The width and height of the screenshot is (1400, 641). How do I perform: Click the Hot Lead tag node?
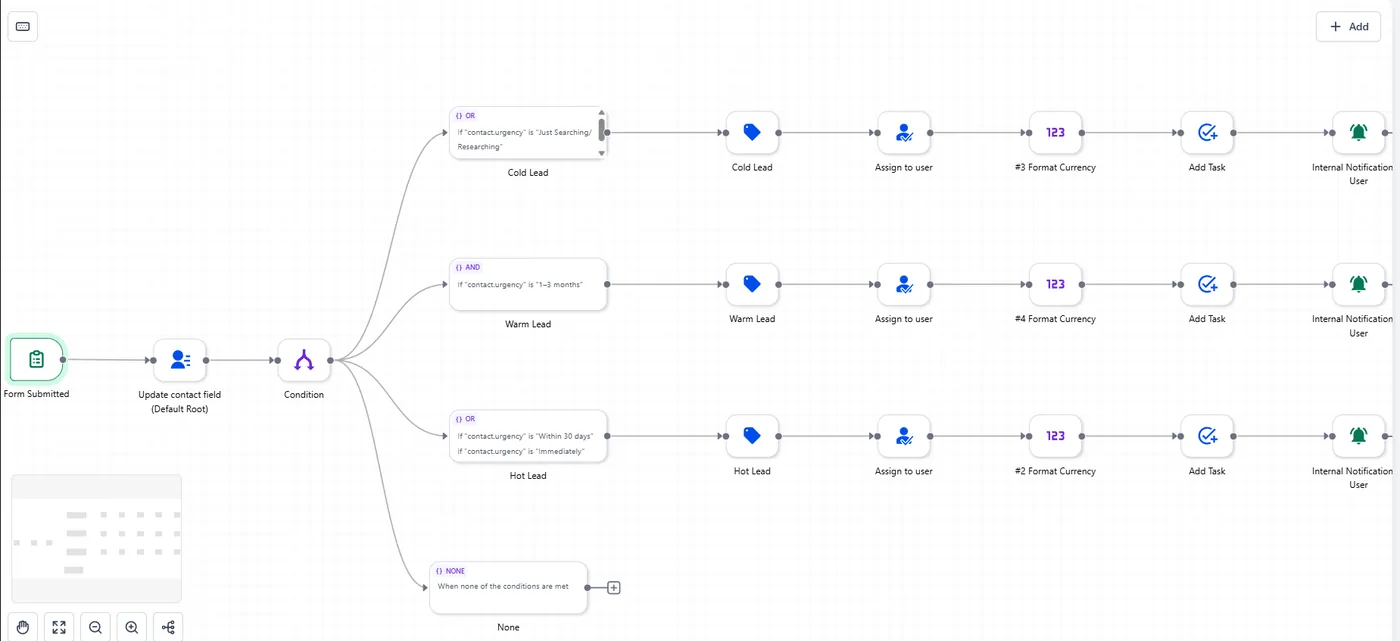752,436
